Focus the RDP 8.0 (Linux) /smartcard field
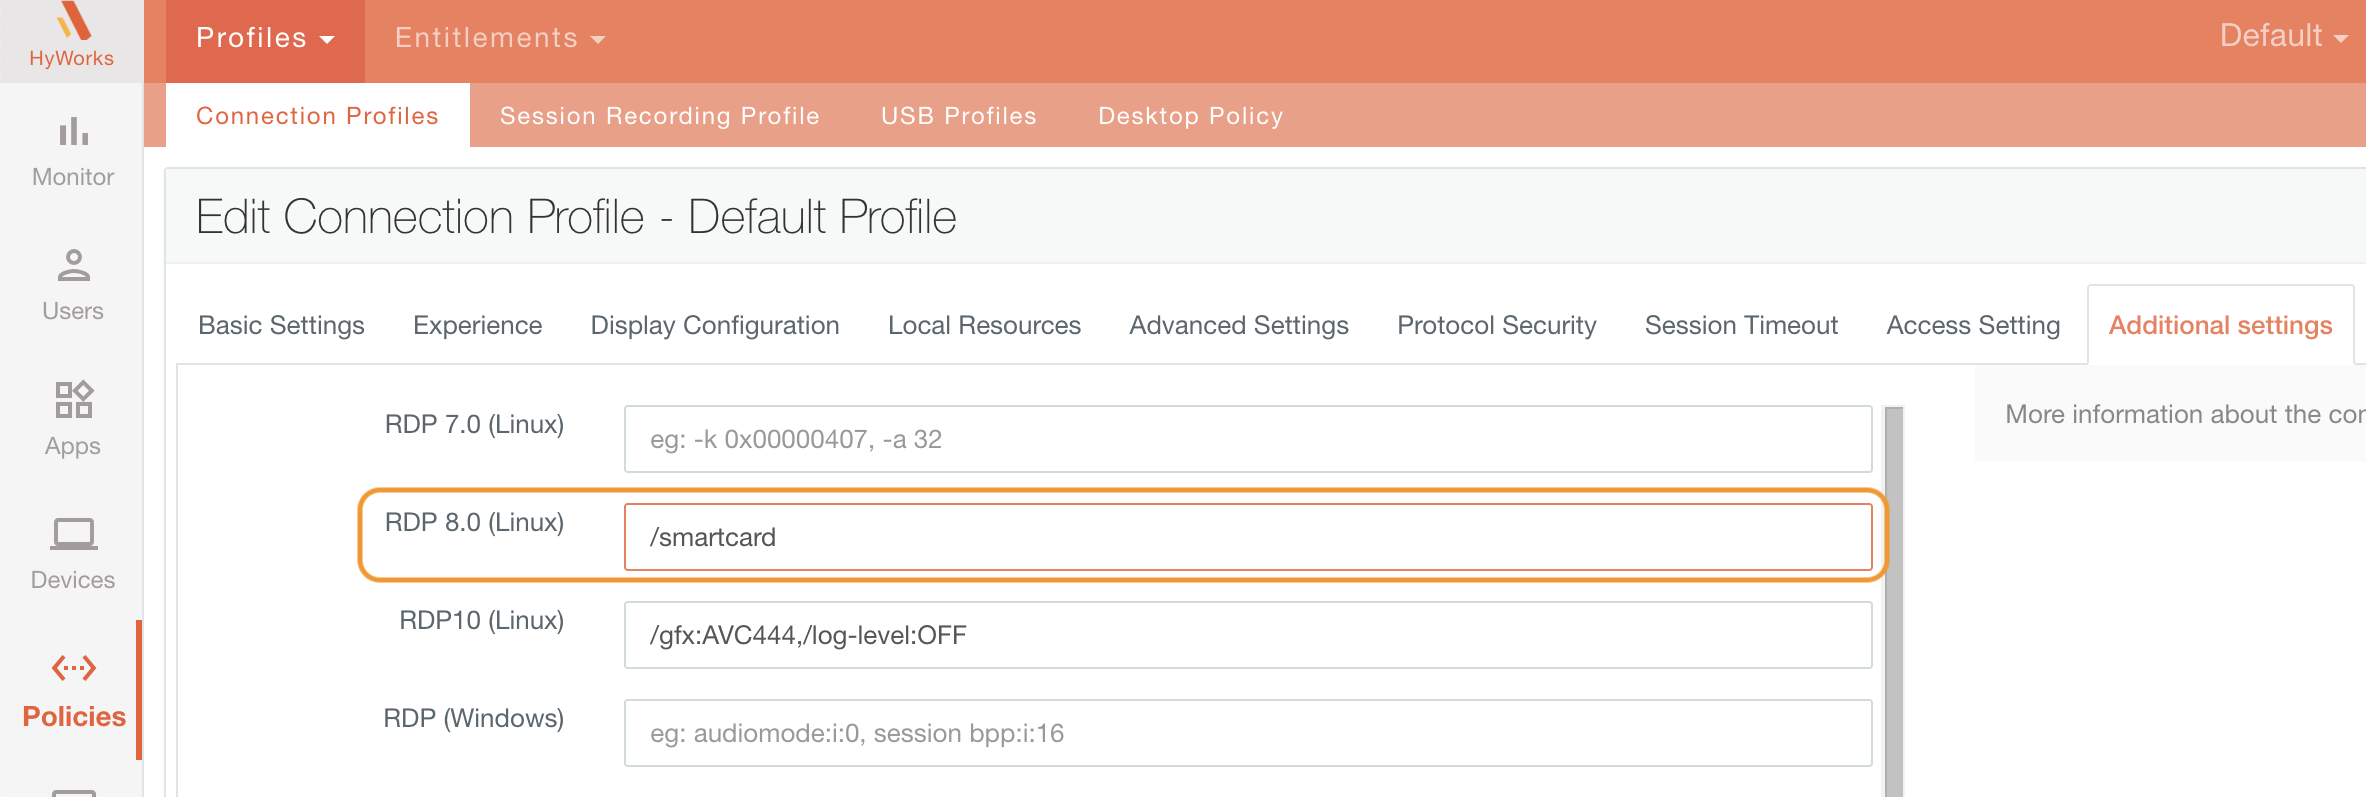The width and height of the screenshot is (2366, 797). [x=1247, y=537]
